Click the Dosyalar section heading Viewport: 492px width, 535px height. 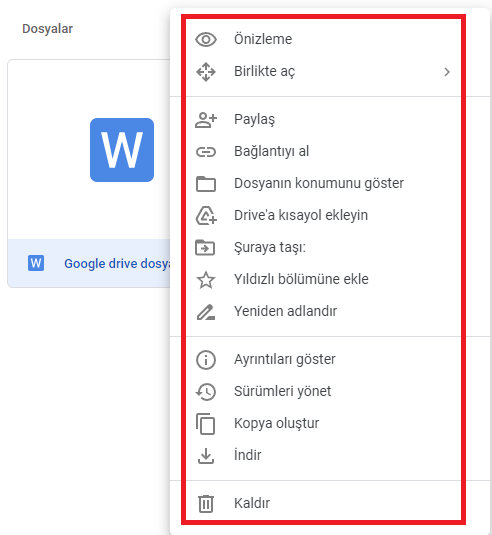pos(47,29)
